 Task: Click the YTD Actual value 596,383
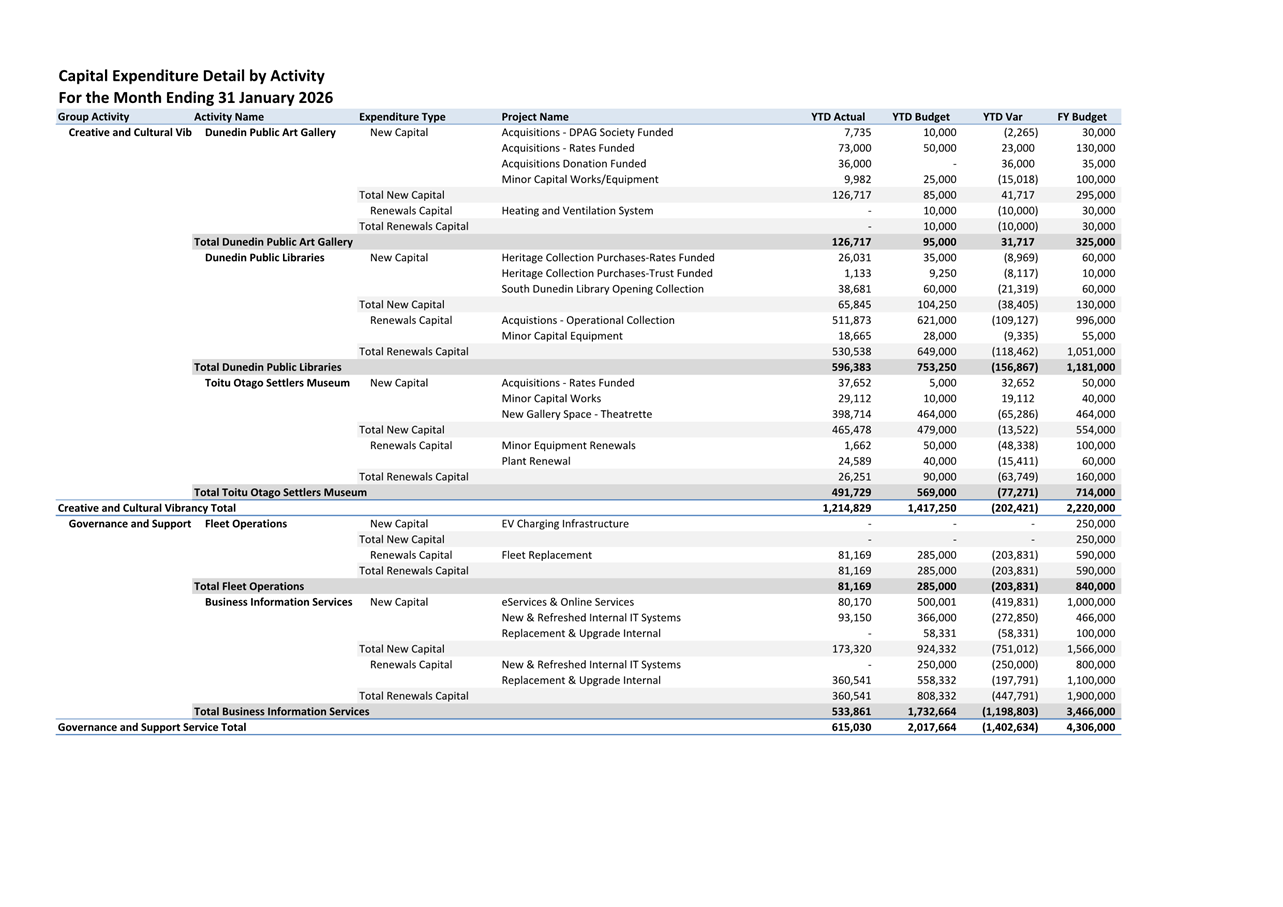point(851,367)
